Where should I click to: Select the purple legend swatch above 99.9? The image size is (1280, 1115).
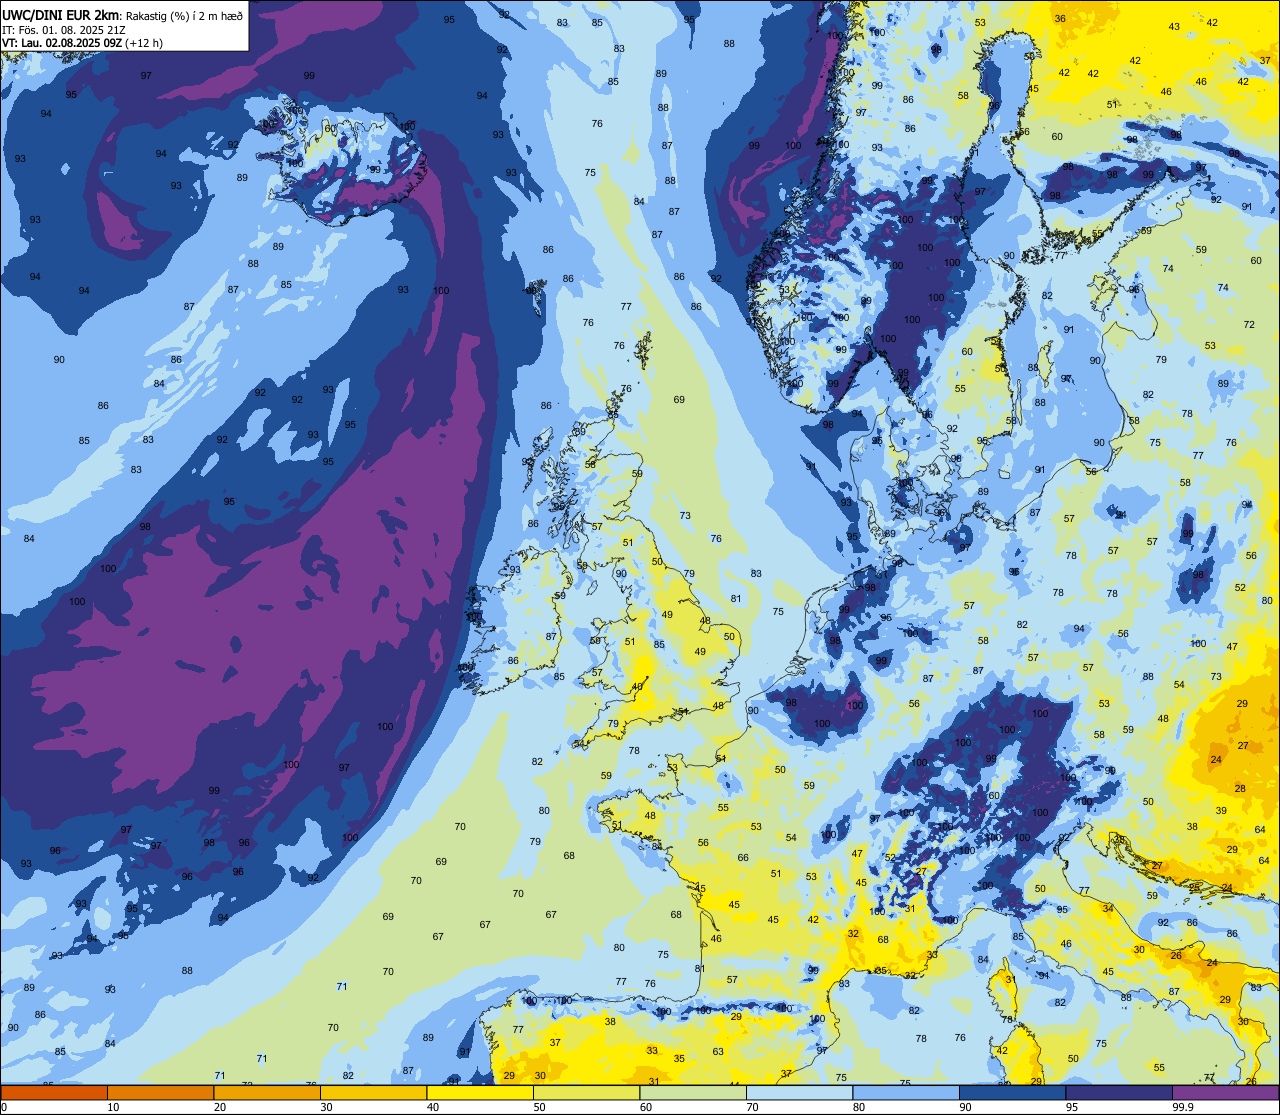(x=1225, y=1092)
